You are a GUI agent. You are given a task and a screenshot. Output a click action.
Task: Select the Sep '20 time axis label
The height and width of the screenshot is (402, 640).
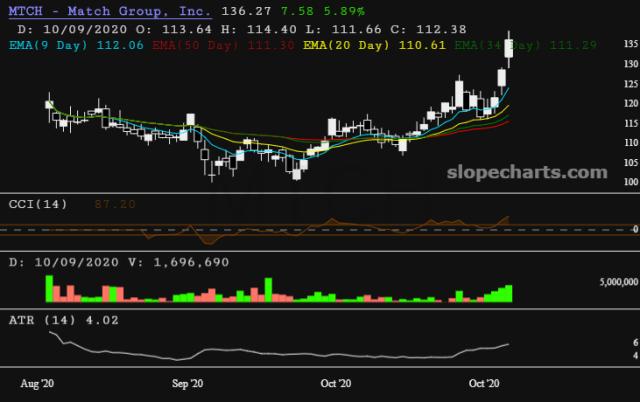tap(187, 384)
